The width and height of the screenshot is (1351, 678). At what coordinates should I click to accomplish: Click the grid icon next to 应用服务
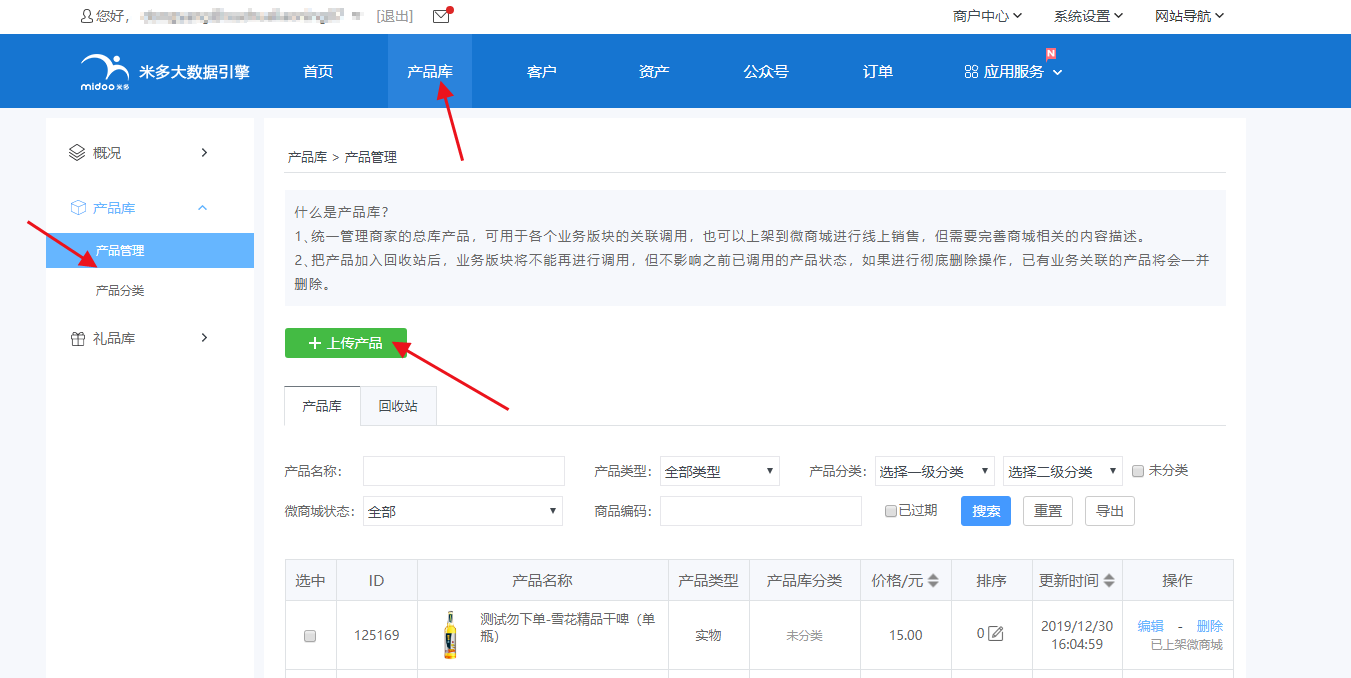971,72
